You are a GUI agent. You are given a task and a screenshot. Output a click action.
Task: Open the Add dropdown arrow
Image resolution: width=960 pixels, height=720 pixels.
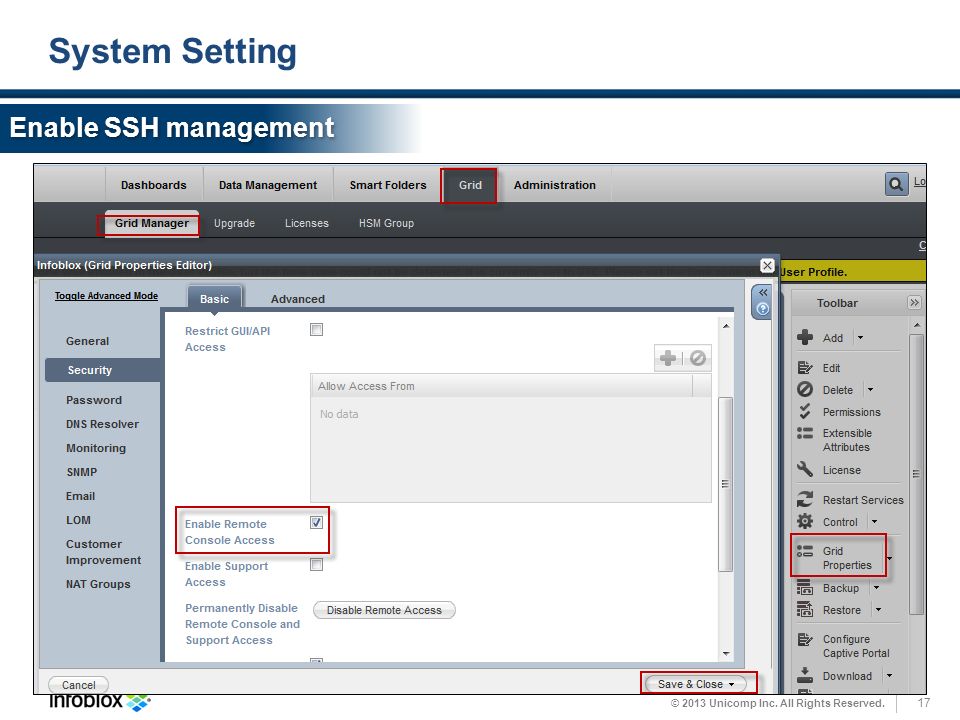click(x=860, y=337)
